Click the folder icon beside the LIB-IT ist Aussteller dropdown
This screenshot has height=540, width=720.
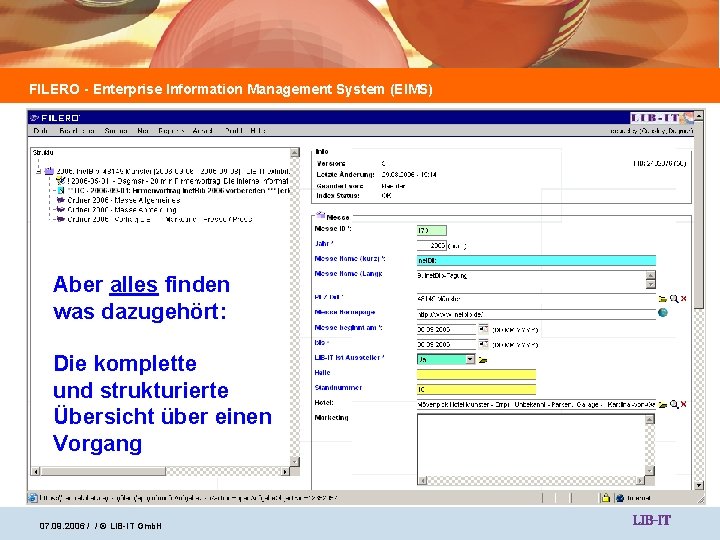pos(483,360)
